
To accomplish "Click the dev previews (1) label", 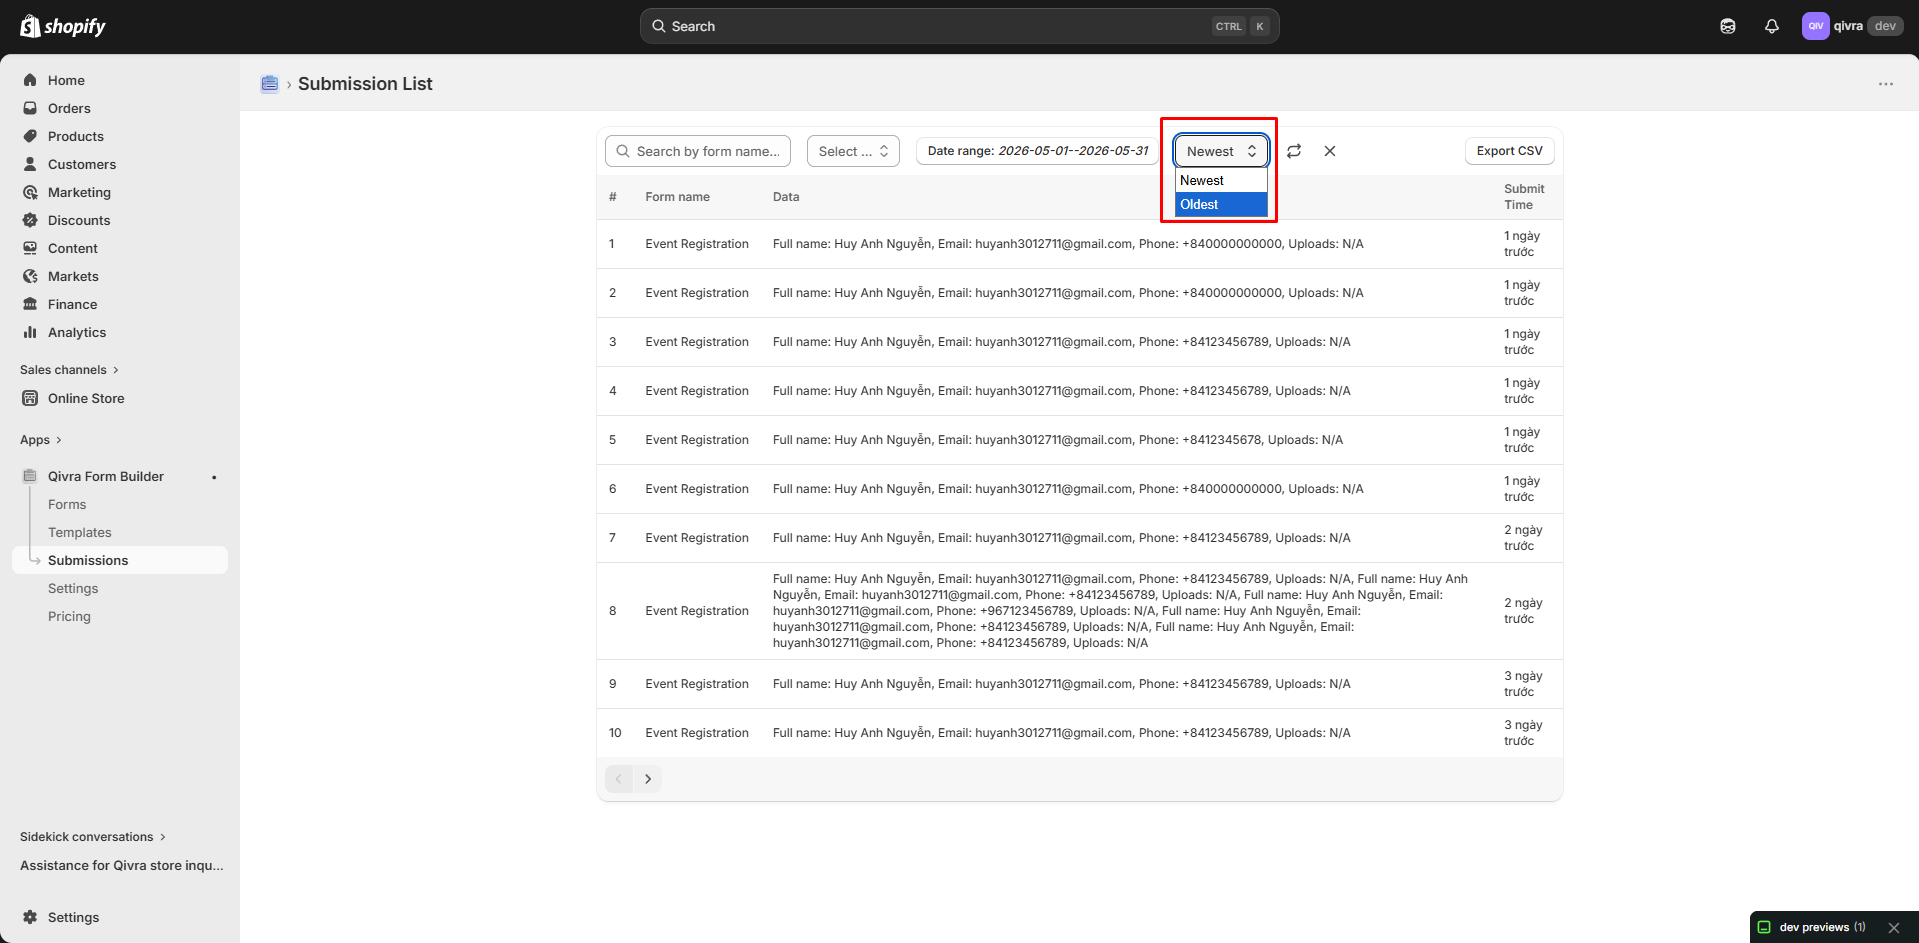I will (1822, 927).
